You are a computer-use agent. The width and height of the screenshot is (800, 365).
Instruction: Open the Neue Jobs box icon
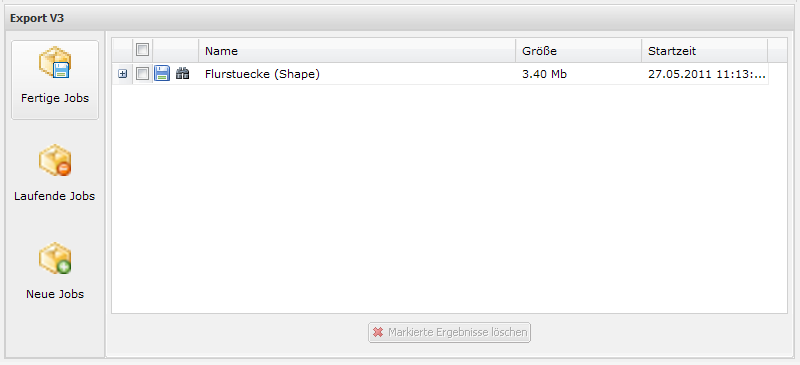[x=55, y=258]
